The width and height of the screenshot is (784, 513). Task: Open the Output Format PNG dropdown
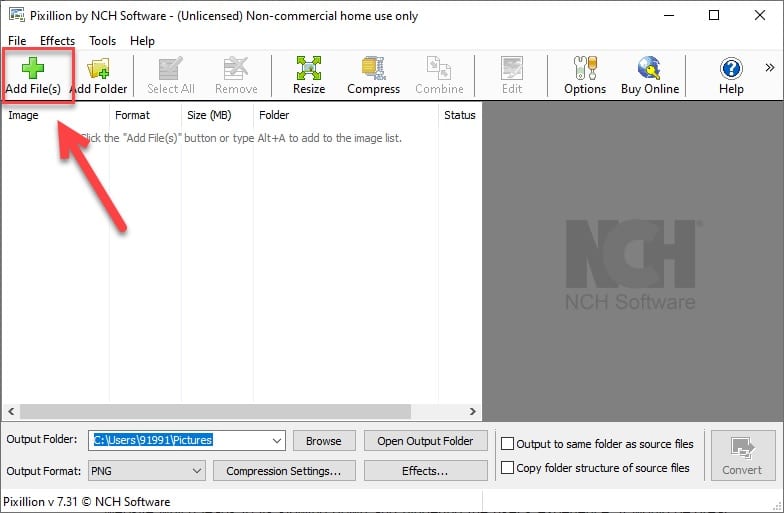147,471
